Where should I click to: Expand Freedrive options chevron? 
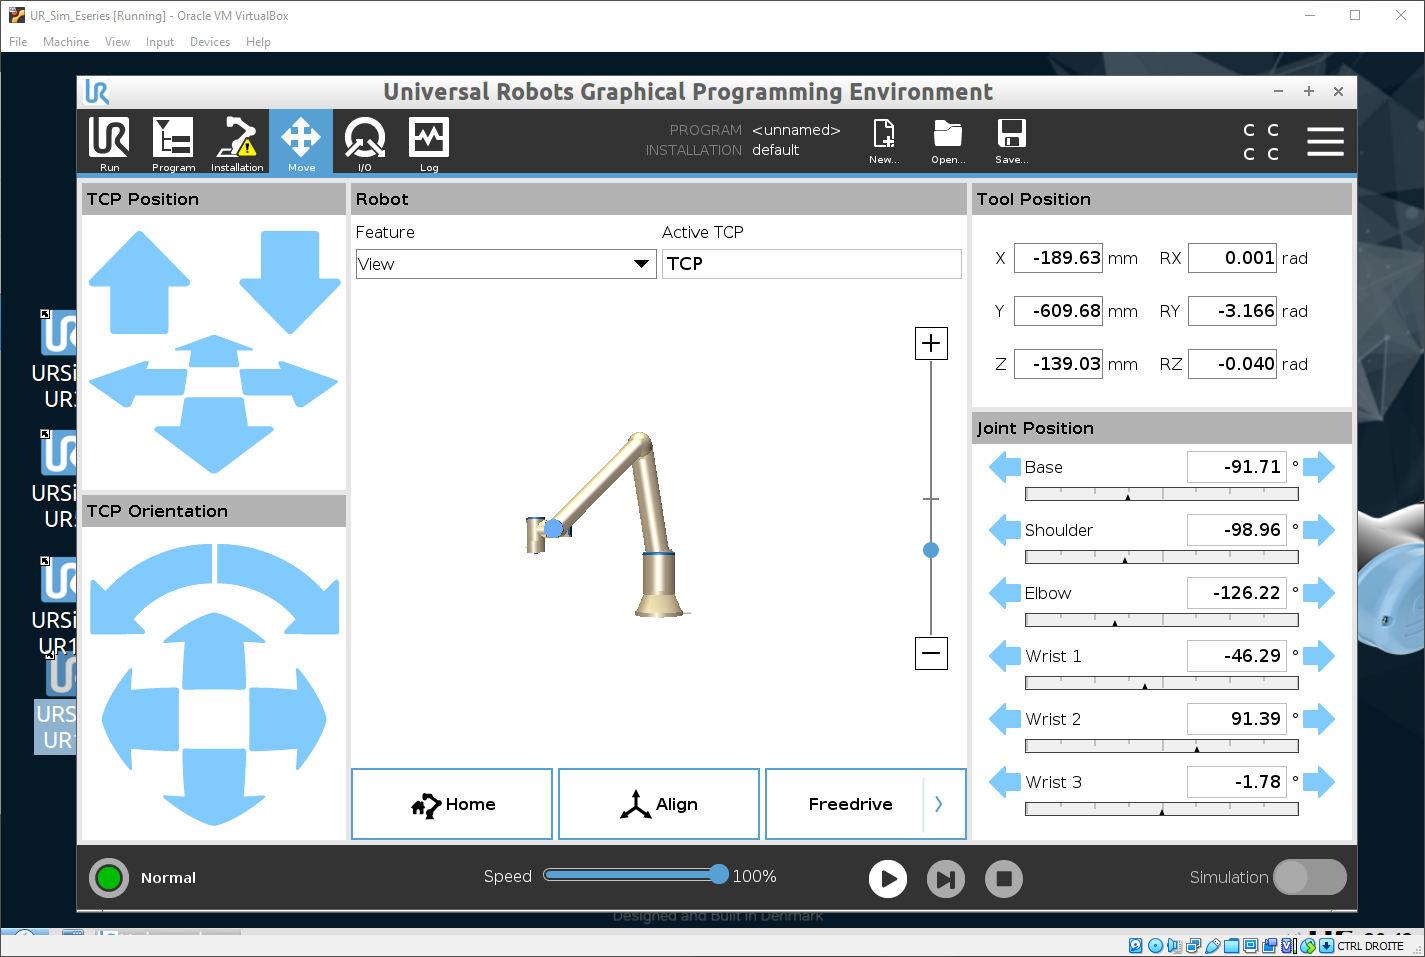pos(939,804)
